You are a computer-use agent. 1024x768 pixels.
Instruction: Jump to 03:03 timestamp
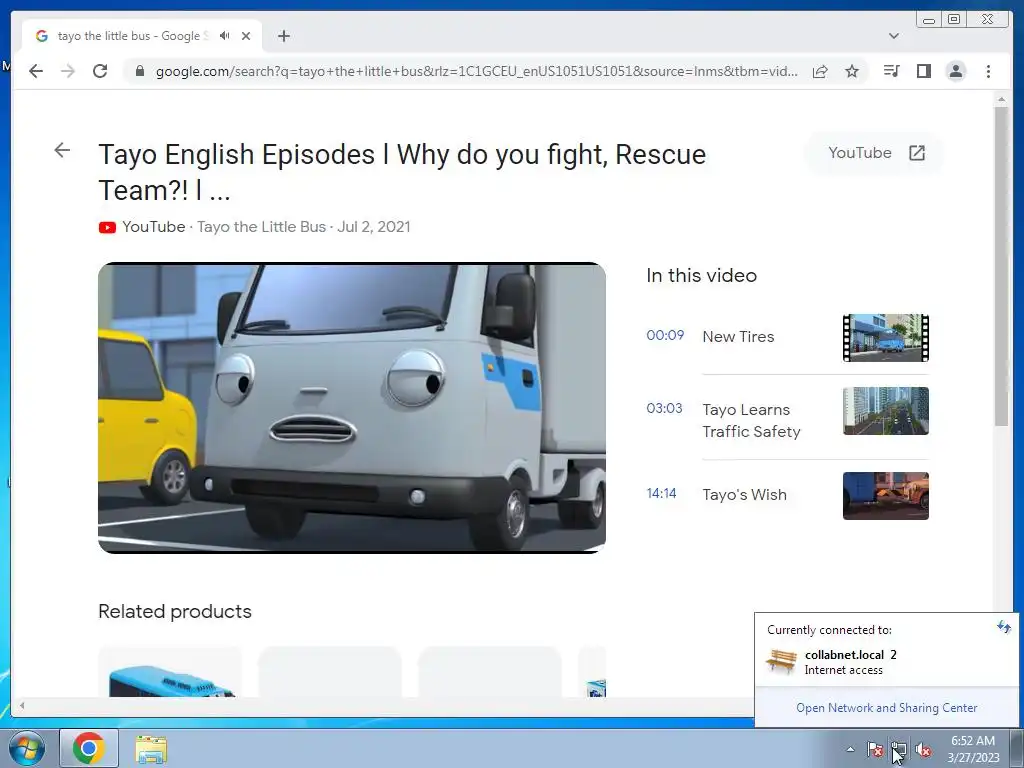tap(664, 408)
